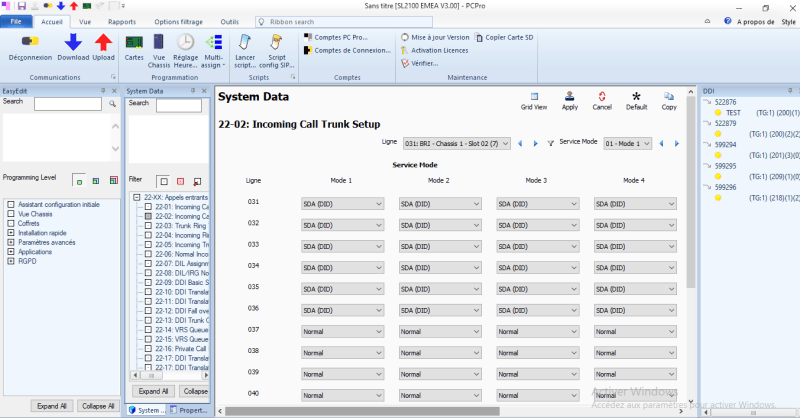This screenshot has width=800, height=418.
Task: Click the next Service Mode arrow
Action: [x=677, y=144]
